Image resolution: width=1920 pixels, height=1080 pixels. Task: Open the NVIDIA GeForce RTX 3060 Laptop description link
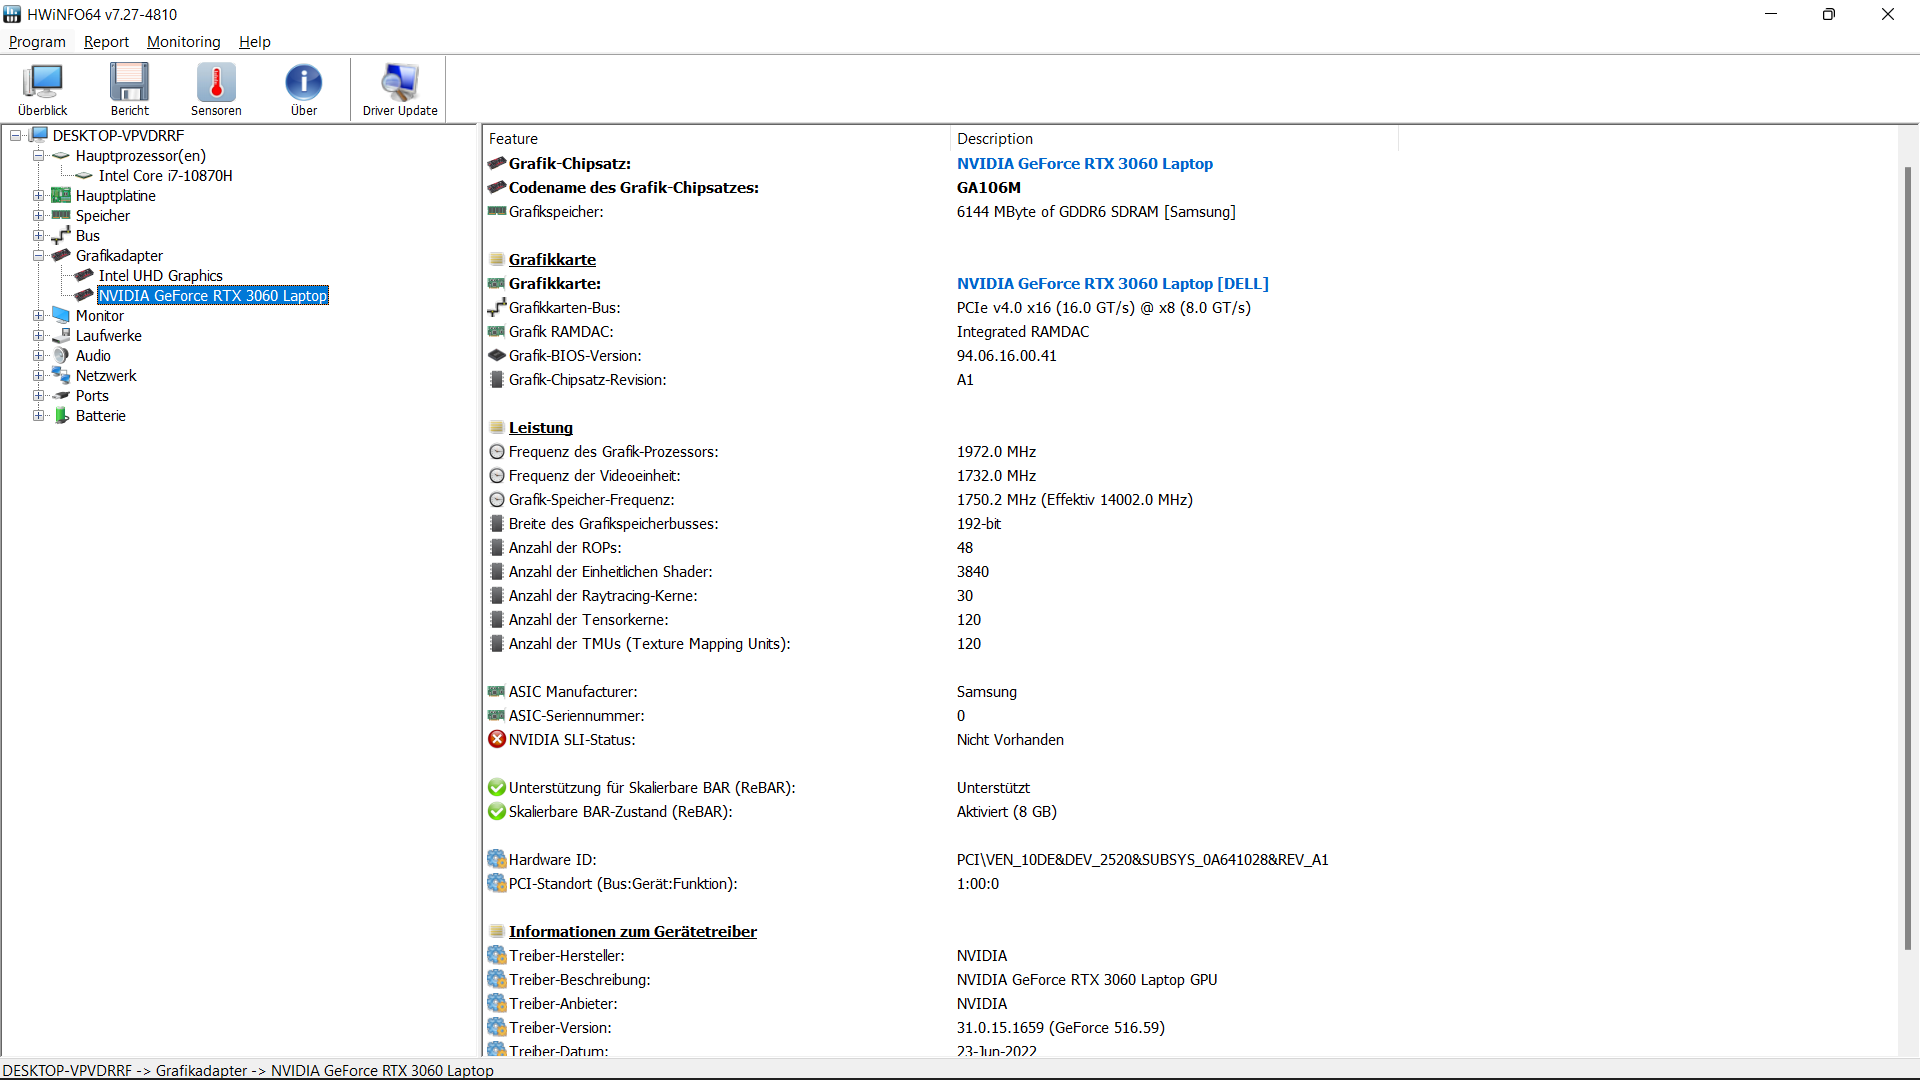(1084, 164)
